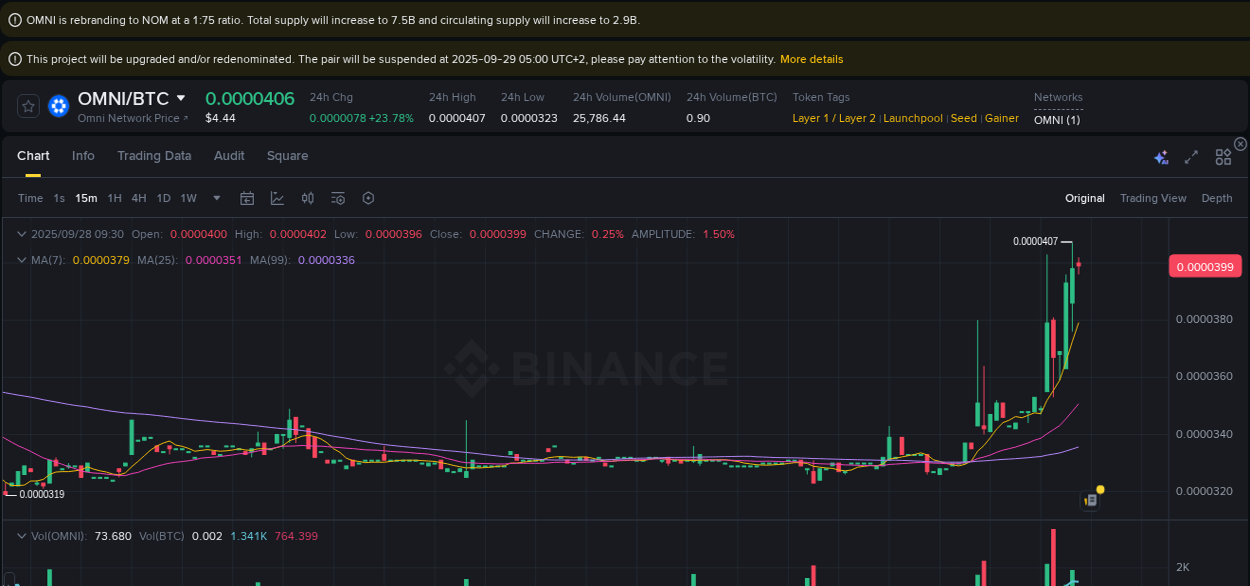
Task: Click the candlestick style icon
Action: coord(307,198)
